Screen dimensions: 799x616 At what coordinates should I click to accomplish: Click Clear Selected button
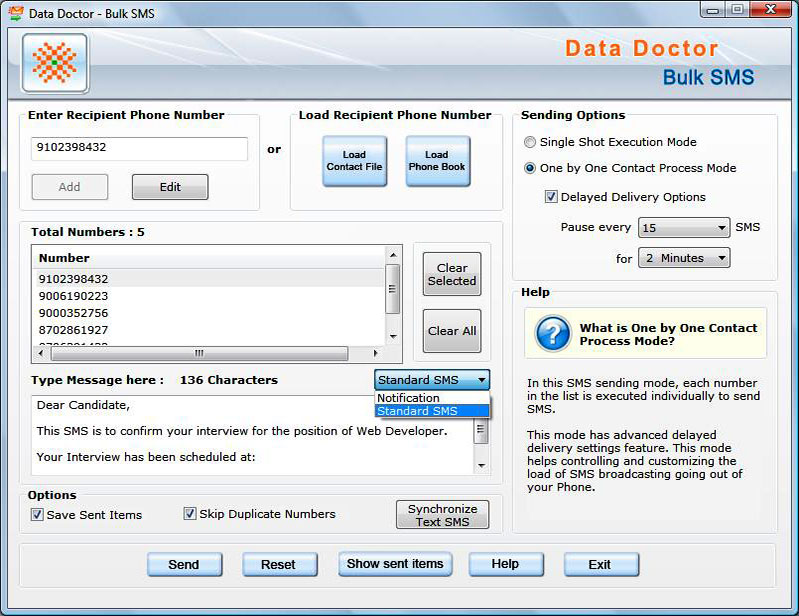[452, 274]
